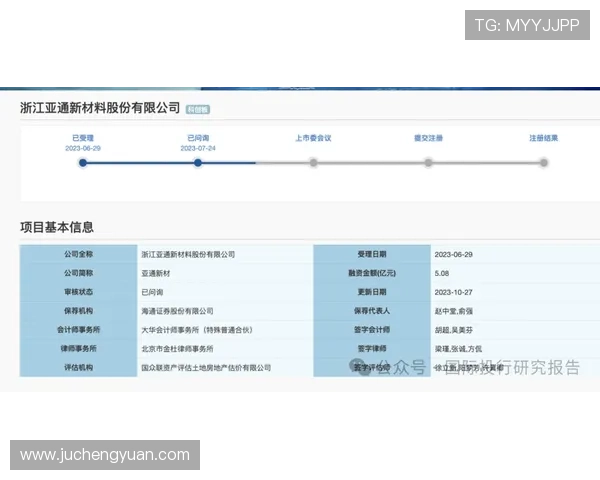Click the 签字会计师 header cell

pos(372,330)
